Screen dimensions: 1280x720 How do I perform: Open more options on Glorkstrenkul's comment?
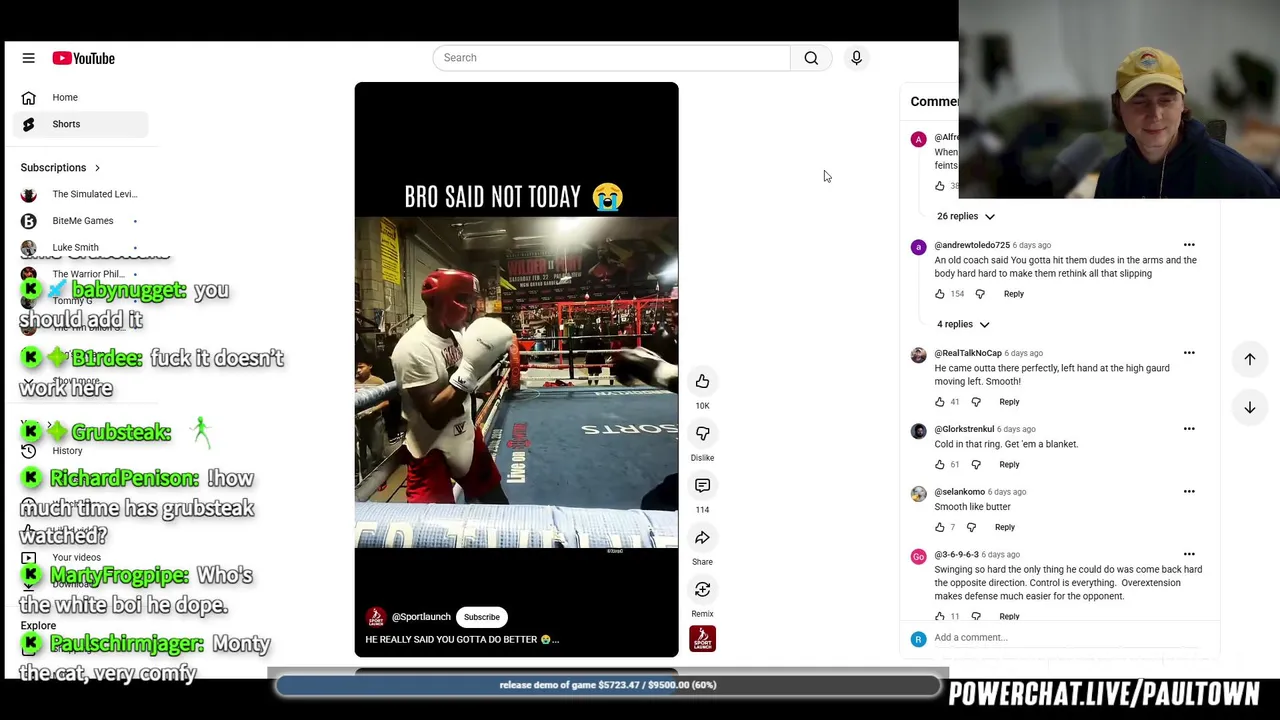click(x=1189, y=429)
